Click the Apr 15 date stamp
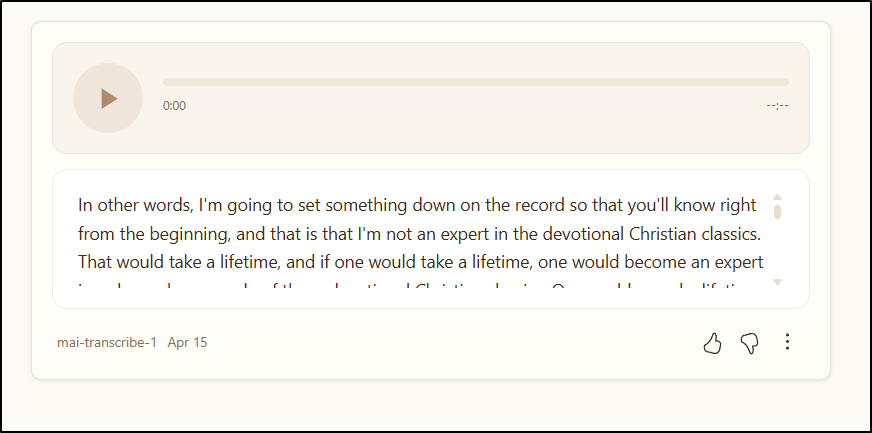Viewport: 872px width, 433px height. click(188, 342)
